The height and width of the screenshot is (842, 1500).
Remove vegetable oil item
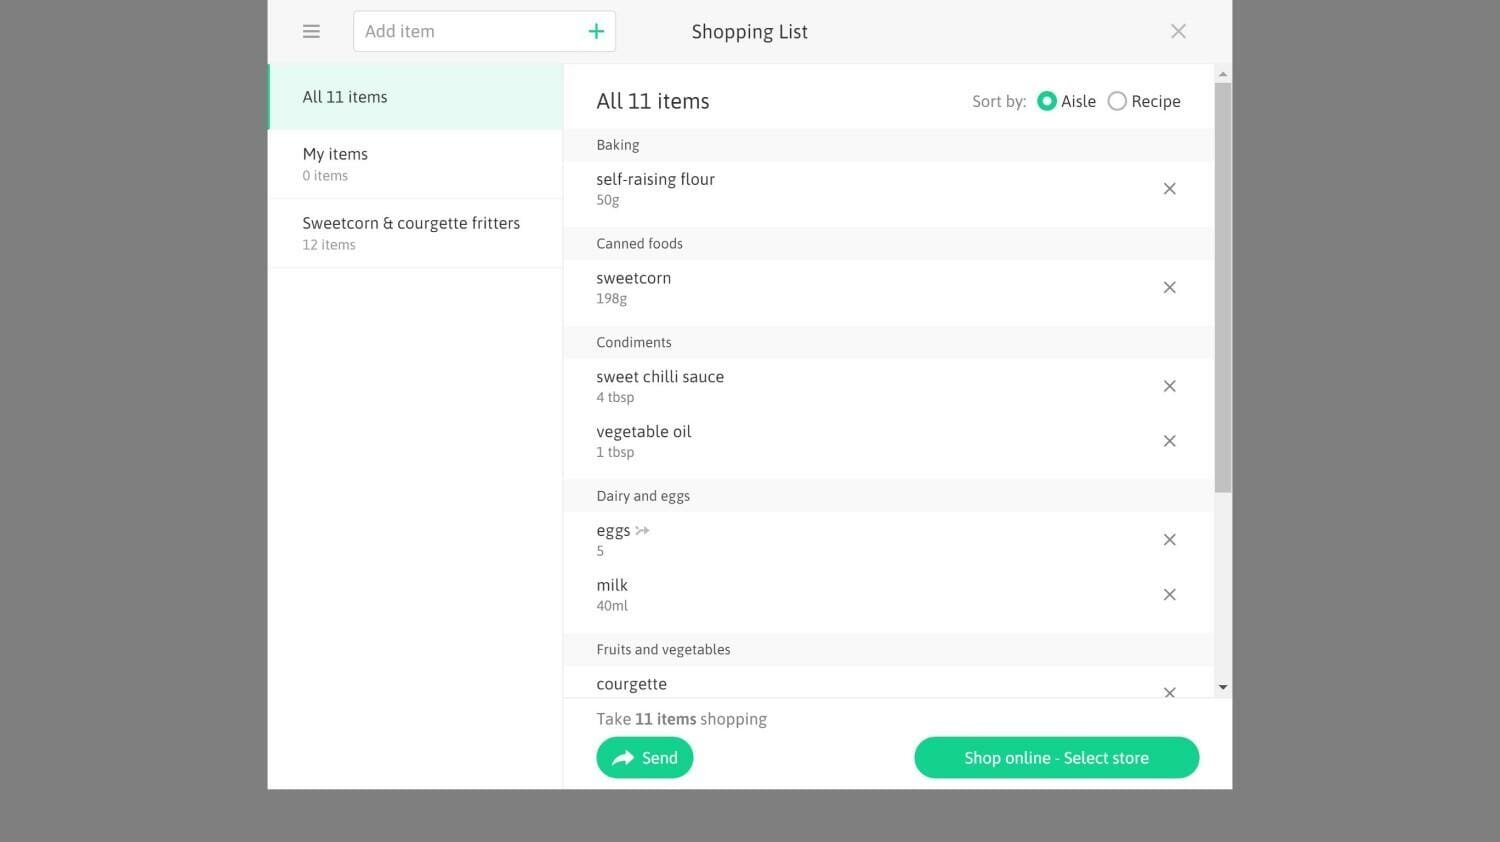[x=1169, y=441]
